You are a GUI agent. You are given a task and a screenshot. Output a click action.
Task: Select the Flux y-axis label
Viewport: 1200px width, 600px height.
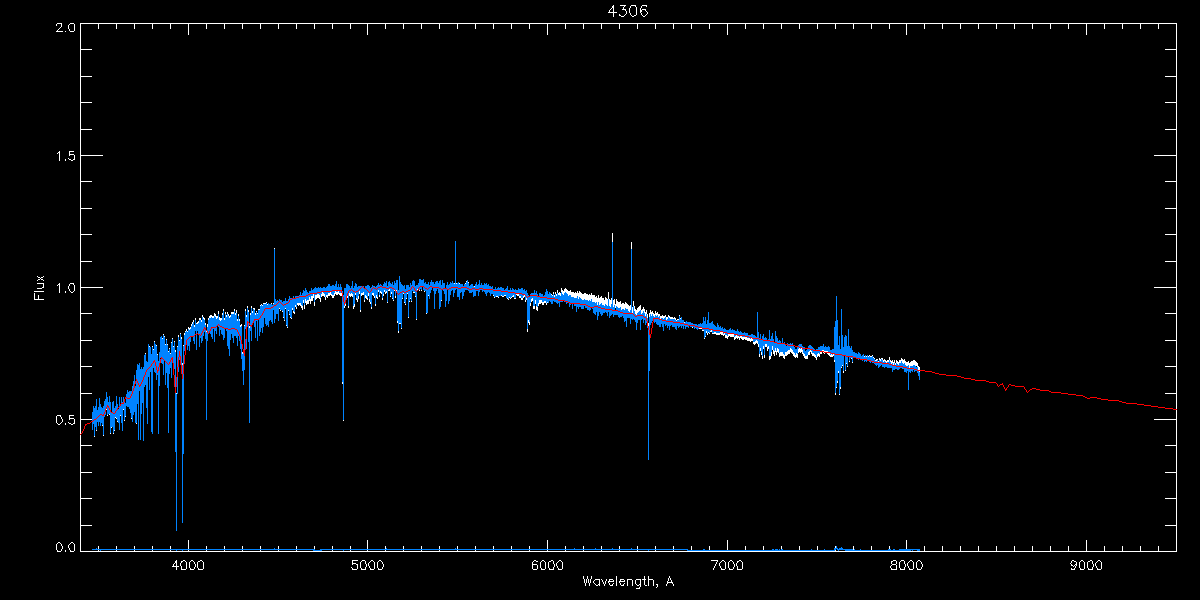pos(39,288)
